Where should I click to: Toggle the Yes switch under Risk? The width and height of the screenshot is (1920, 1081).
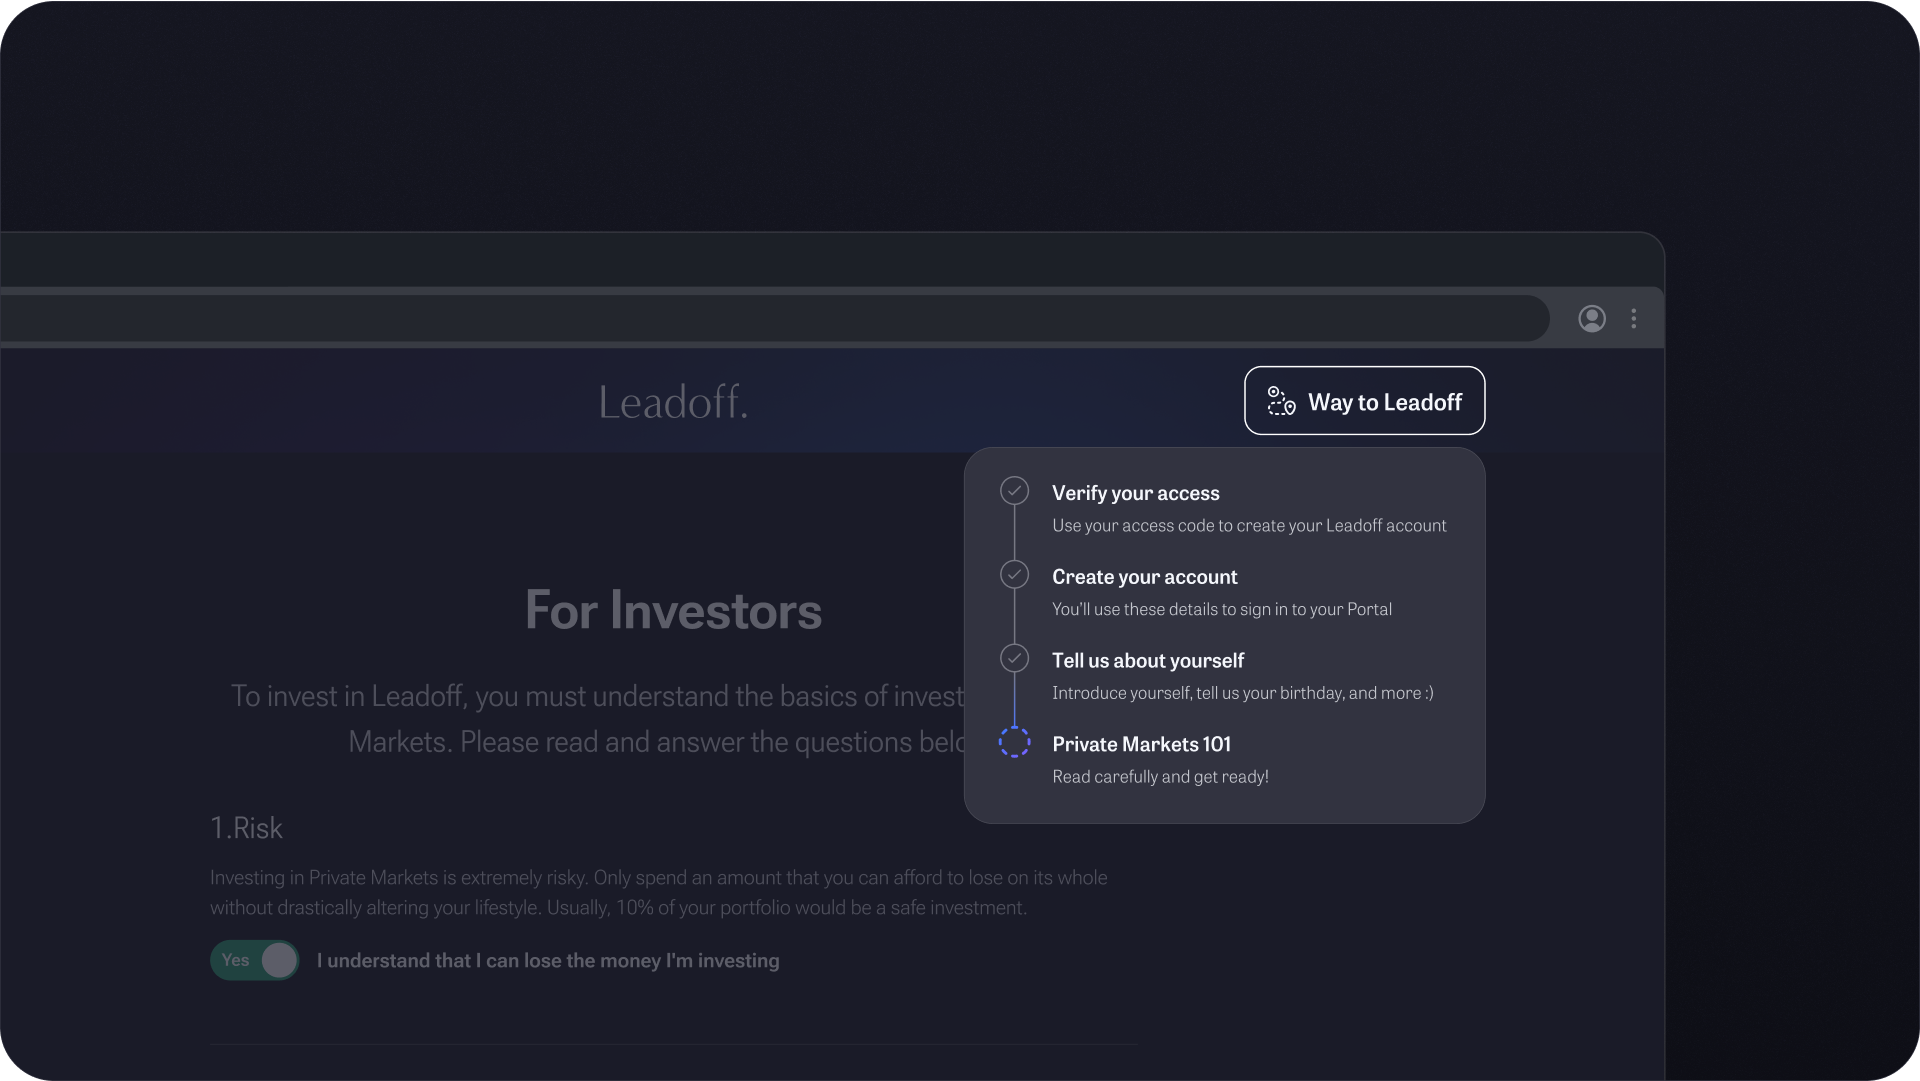255,960
